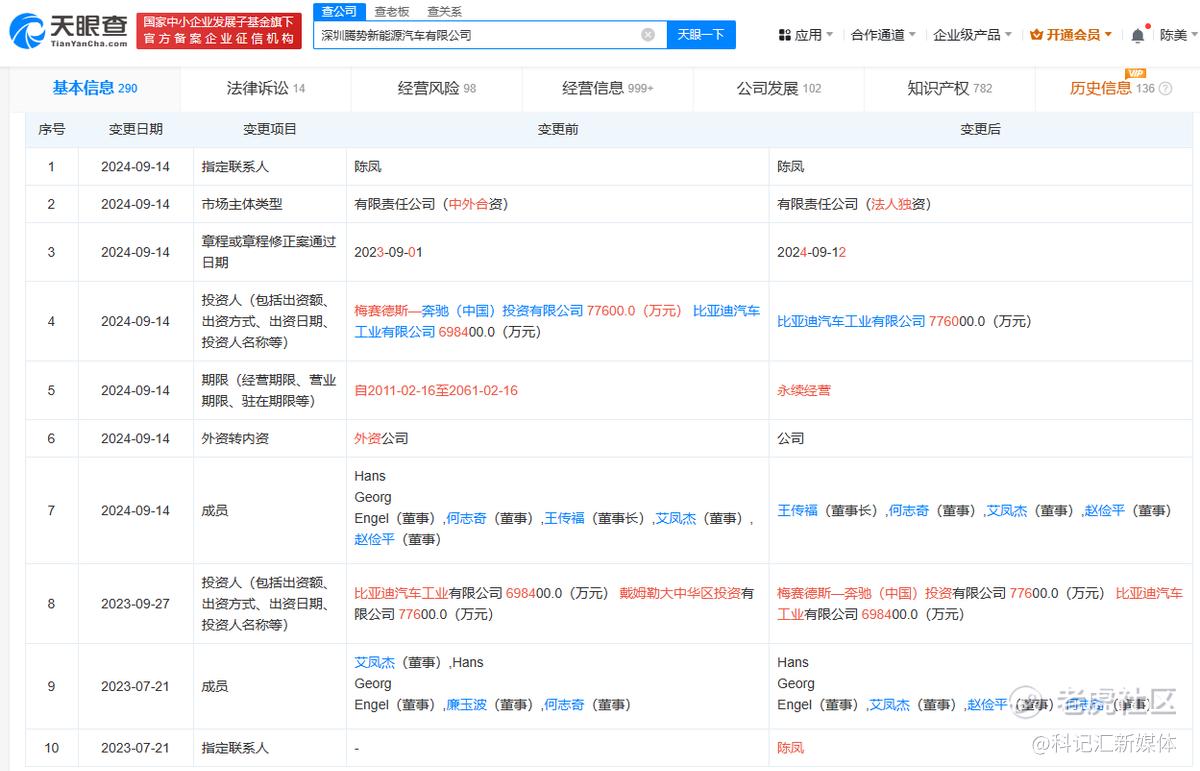This screenshot has width=1200, height=771.
Task: Click 永续经营 text in row 5
Action: [804, 390]
